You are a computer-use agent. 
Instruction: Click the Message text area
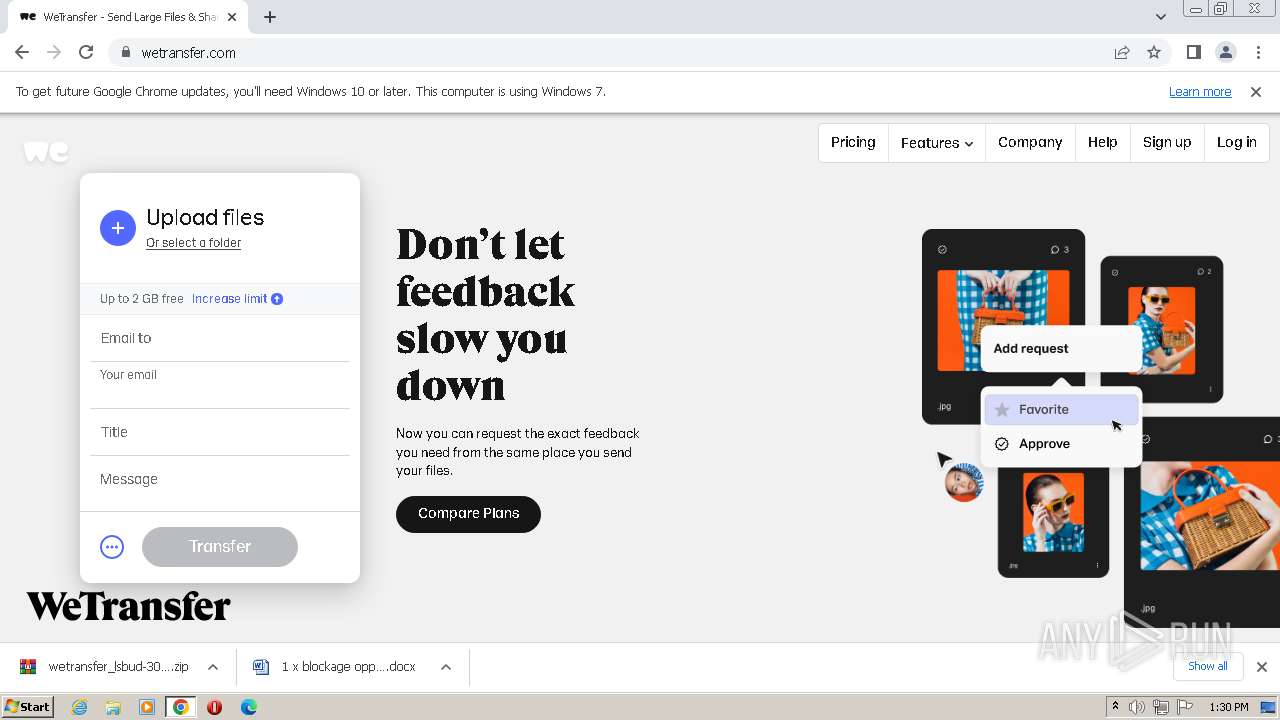220,482
